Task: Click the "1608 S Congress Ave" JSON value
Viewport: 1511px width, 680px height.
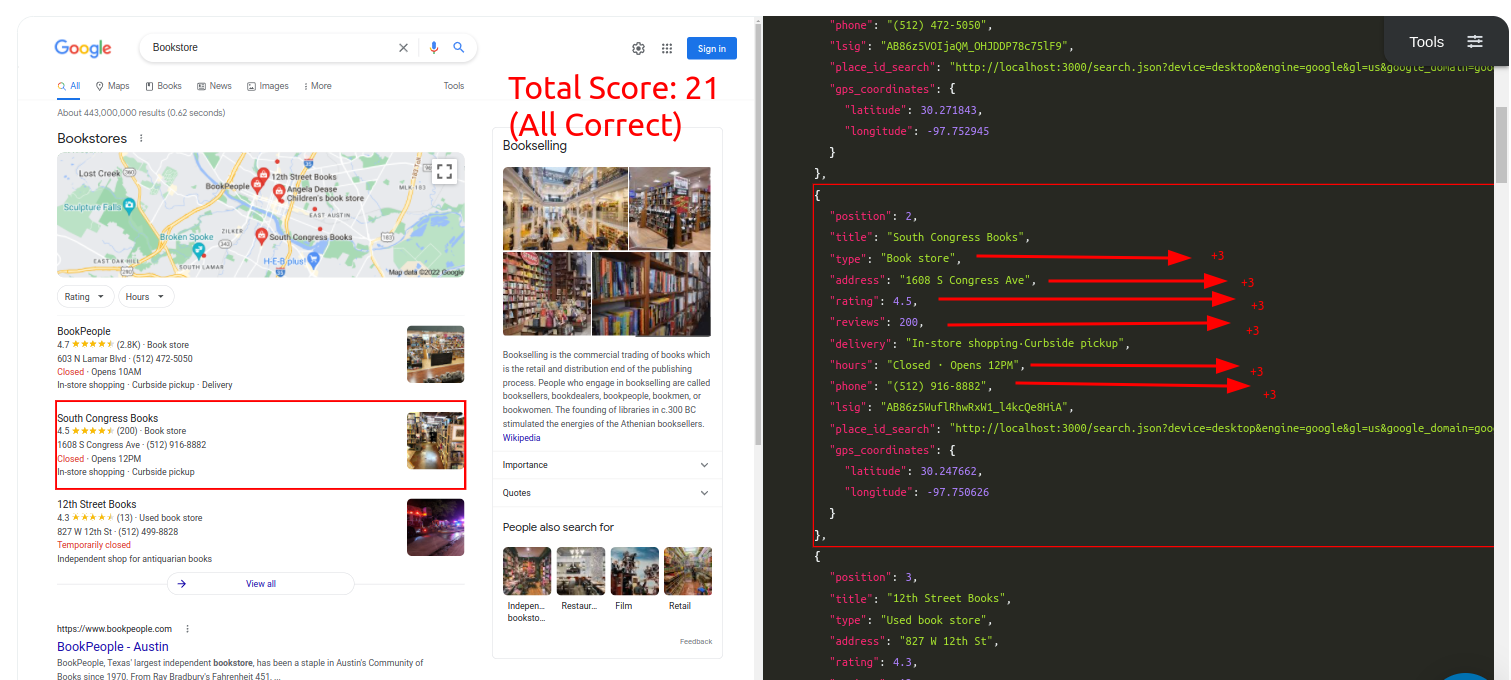Action: tap(967, 280)
